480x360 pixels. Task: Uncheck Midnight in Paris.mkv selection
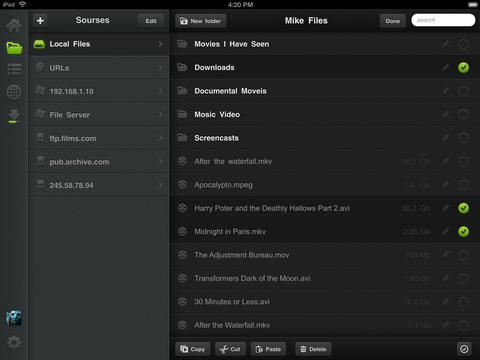pos(463,231)
